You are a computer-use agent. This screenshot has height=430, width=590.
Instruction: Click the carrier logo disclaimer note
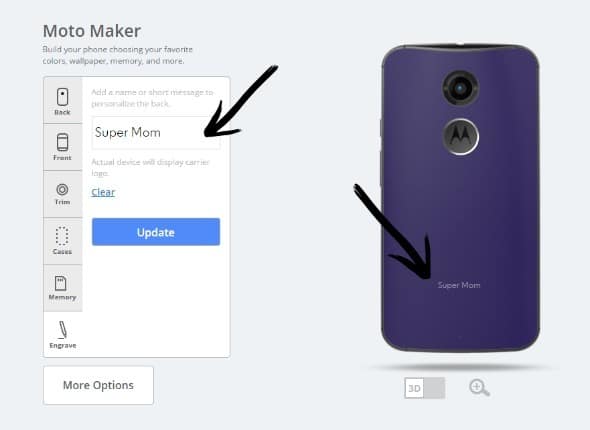click(x=150, y=167)
